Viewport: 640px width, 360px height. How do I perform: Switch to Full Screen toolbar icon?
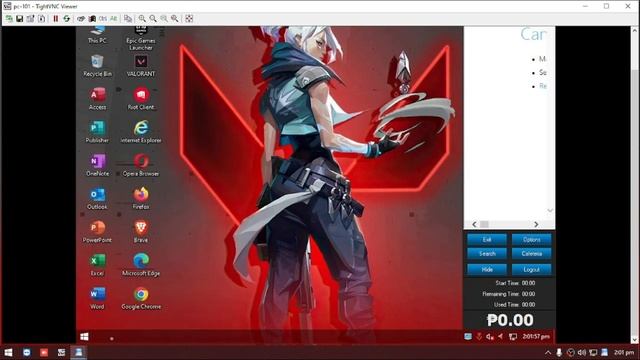pos(189,19)
